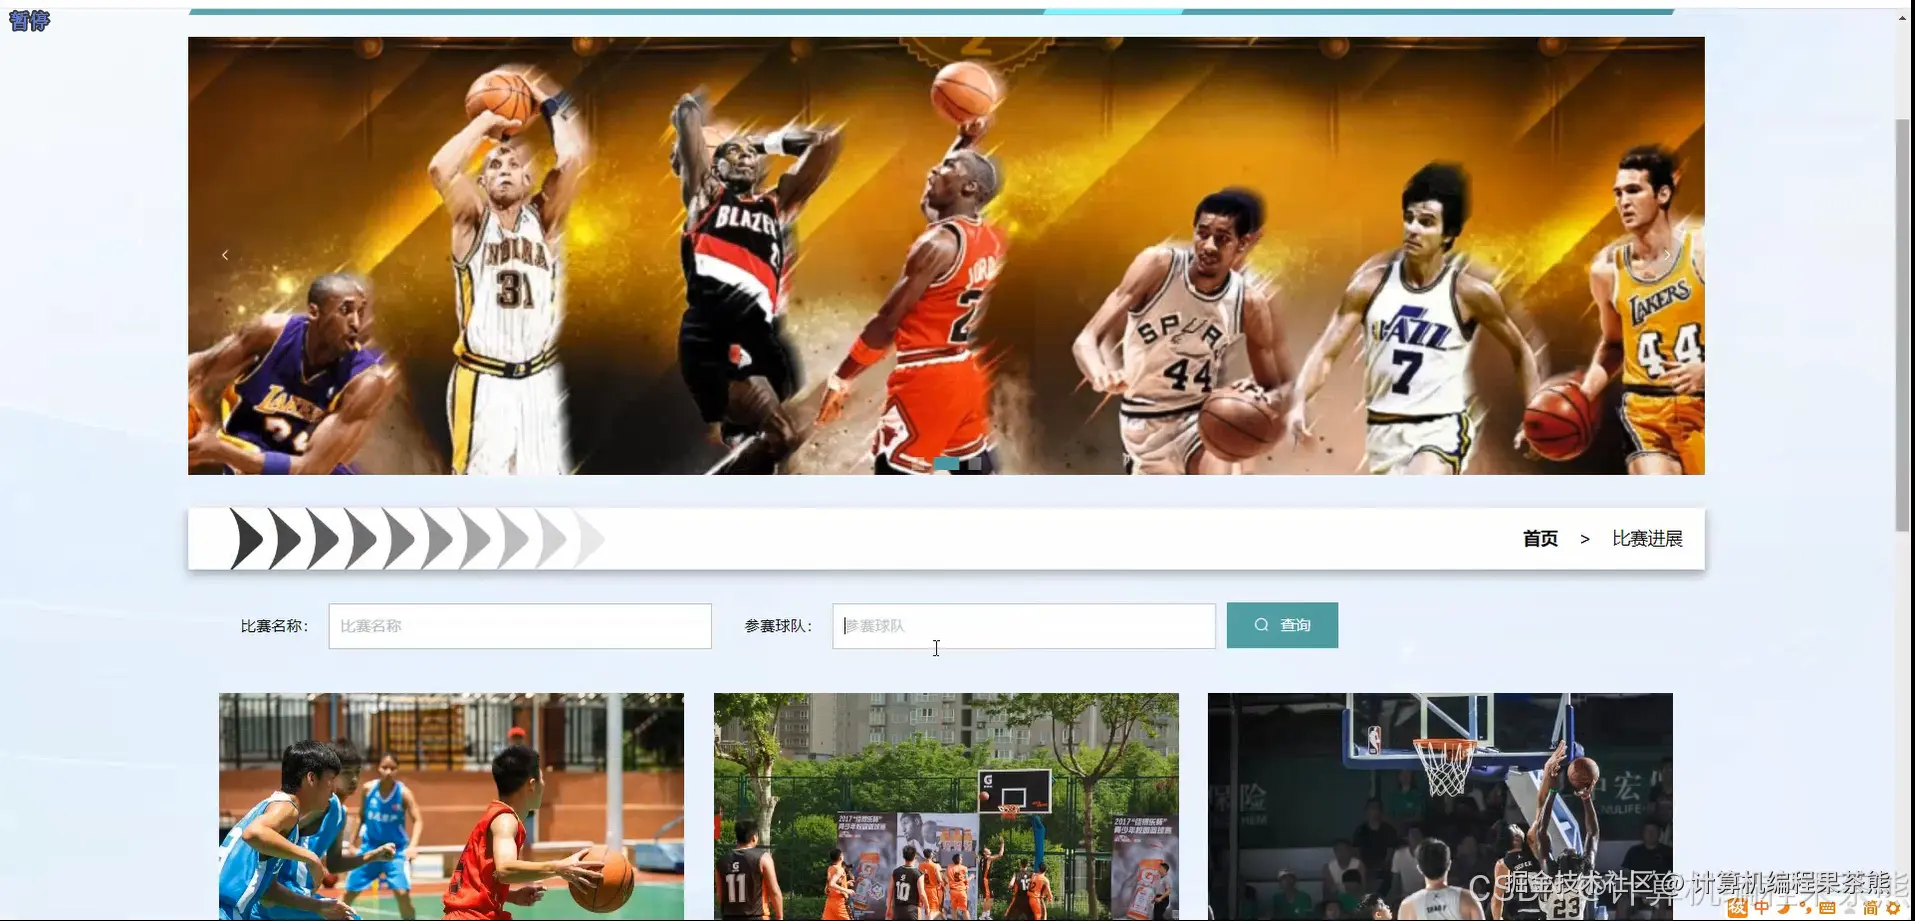Viewport: 1915px width, 921px height.
Task: Click the page vertical scrollbar thumb
Action: point(1902,325)
